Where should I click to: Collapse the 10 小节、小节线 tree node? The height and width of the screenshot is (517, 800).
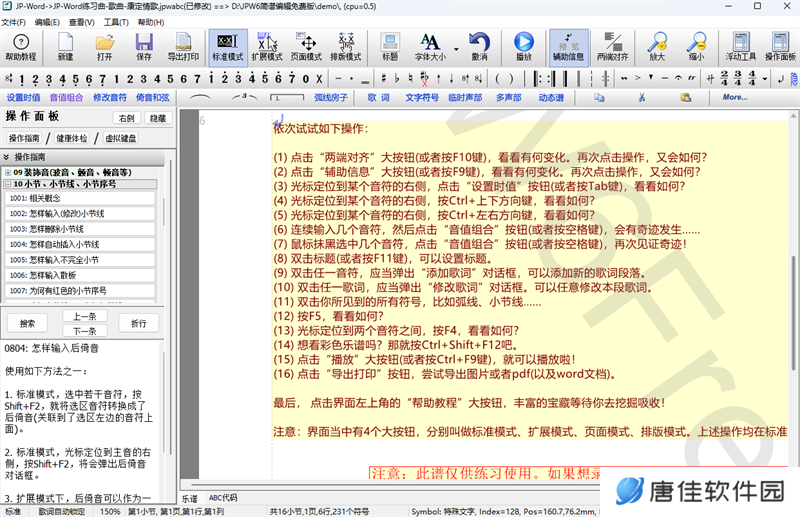click(8, 184)
